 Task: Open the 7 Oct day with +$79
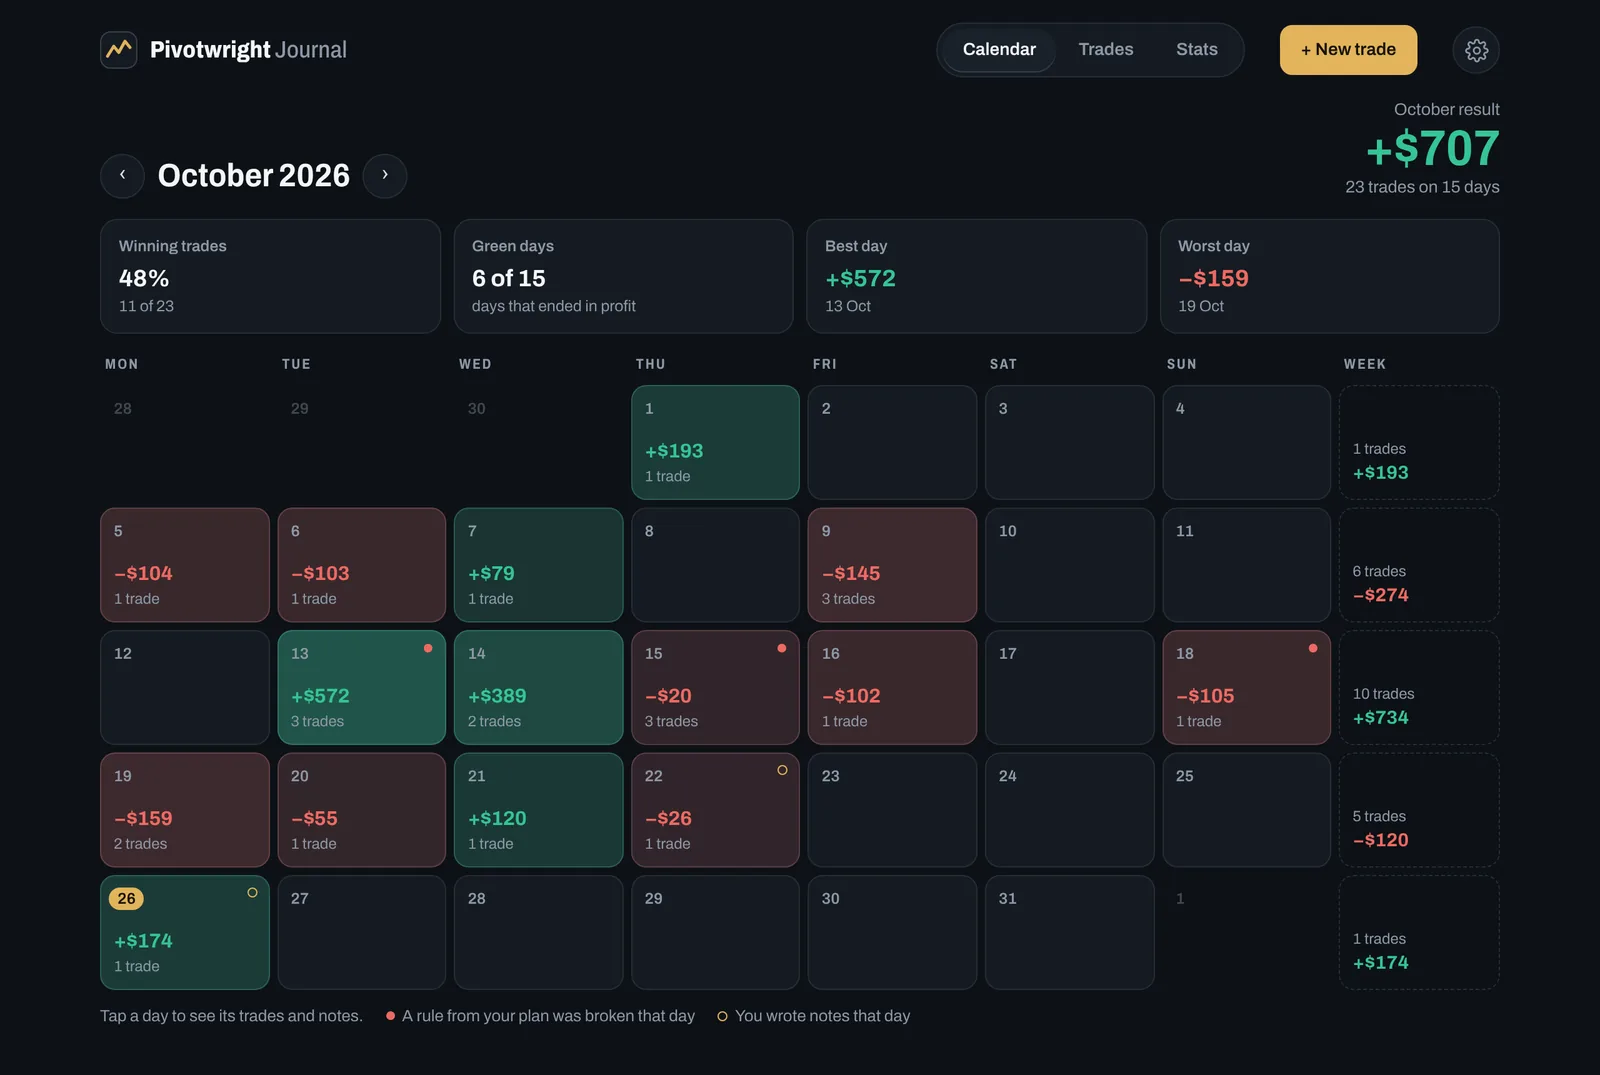coord(539,565)
